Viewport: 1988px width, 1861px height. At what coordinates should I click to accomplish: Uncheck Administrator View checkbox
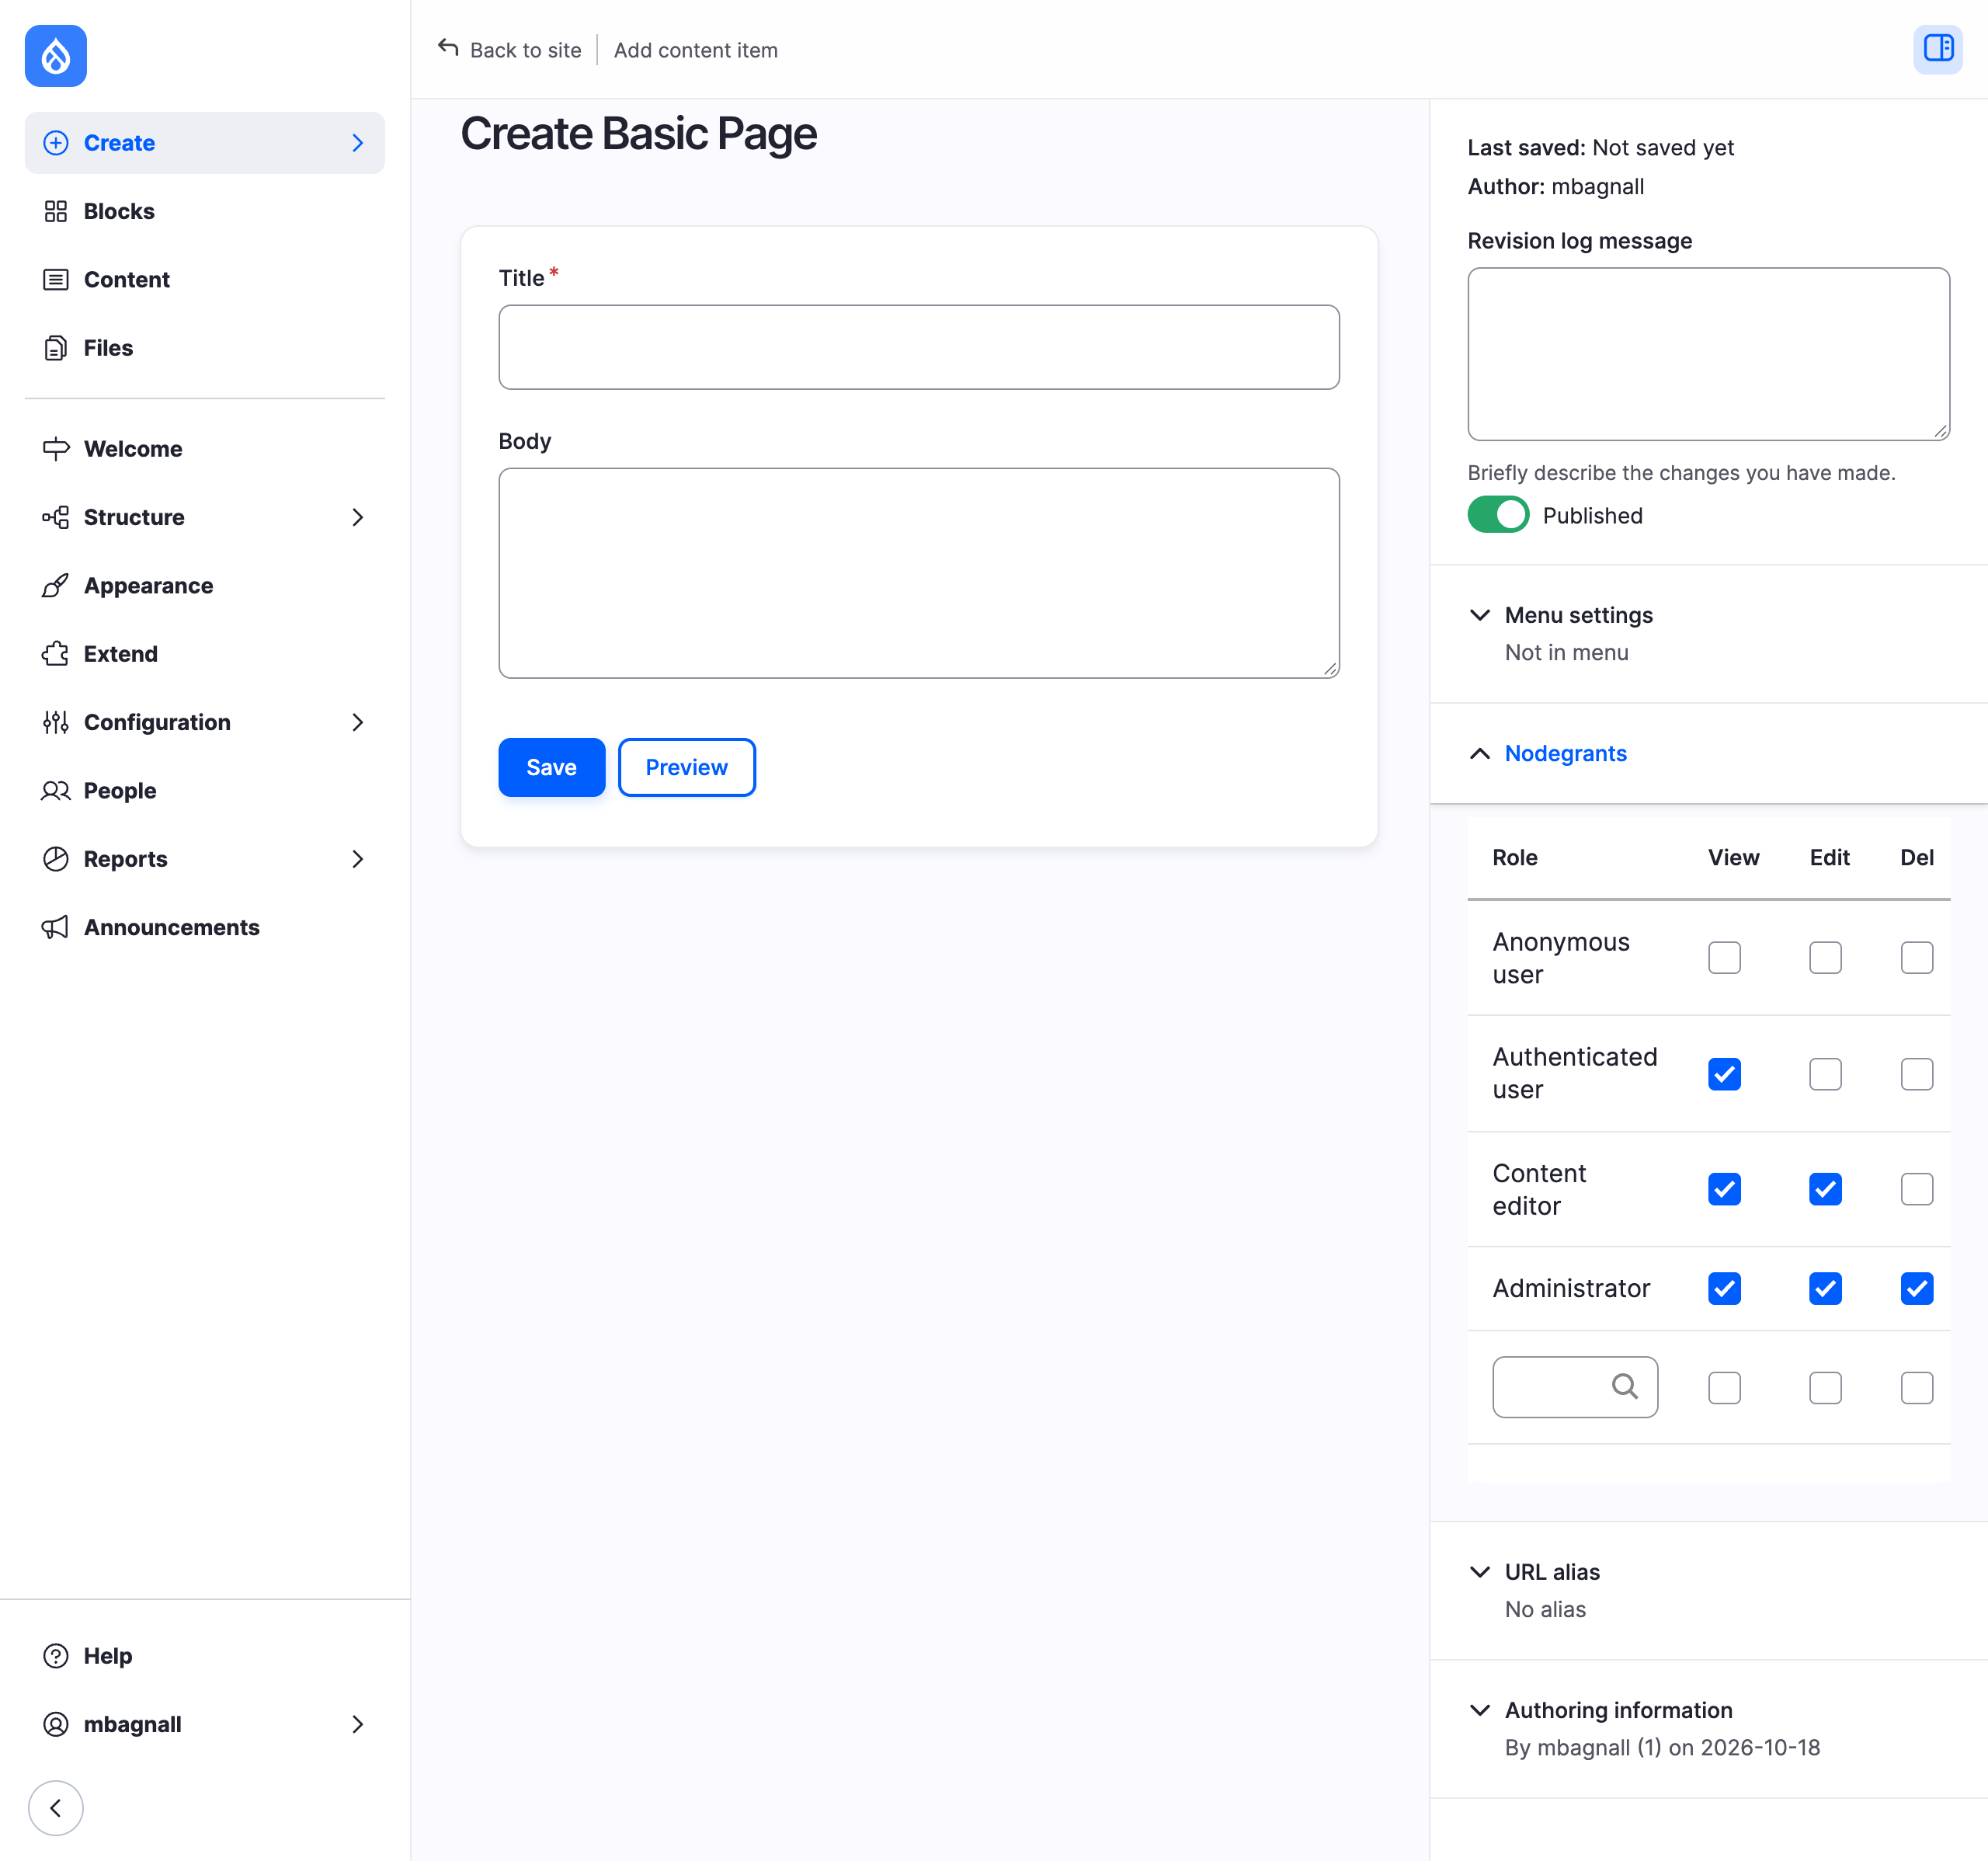point(1724,1288)
